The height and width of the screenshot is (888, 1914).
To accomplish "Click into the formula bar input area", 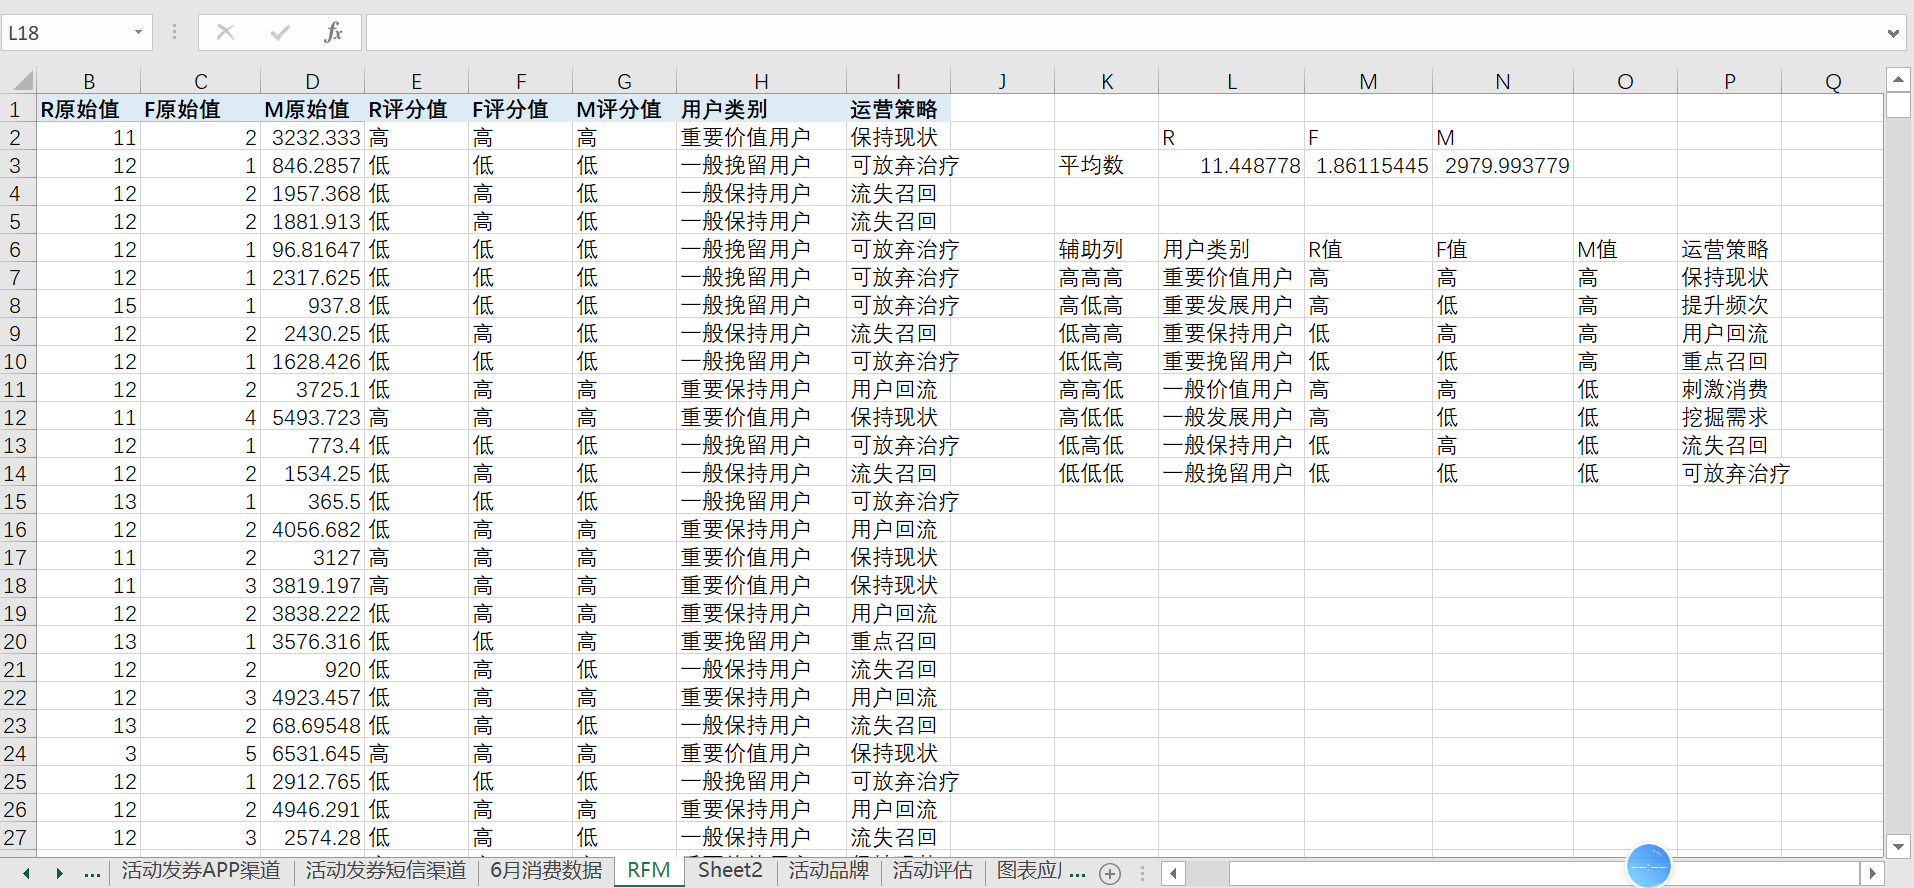I will click(x=1124, y=33).
